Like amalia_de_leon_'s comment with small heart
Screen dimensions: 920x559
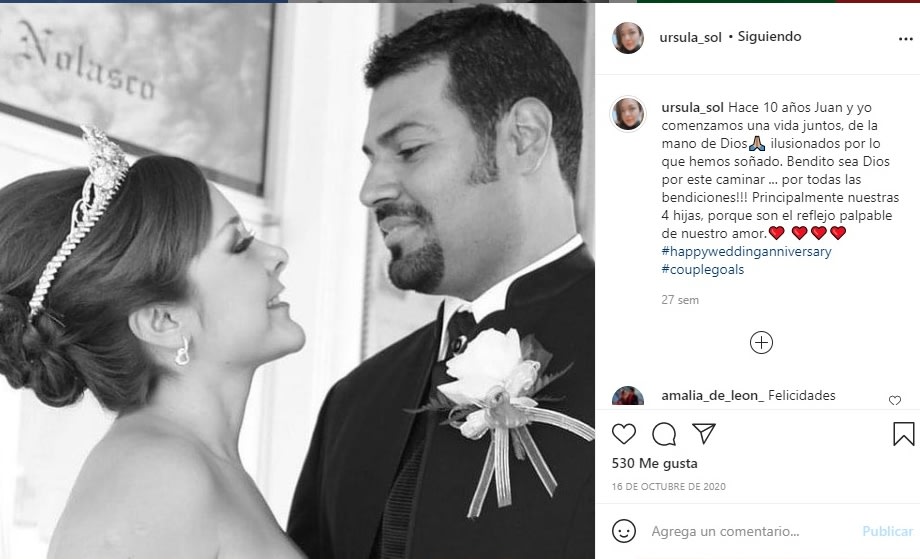pos(895,400)
